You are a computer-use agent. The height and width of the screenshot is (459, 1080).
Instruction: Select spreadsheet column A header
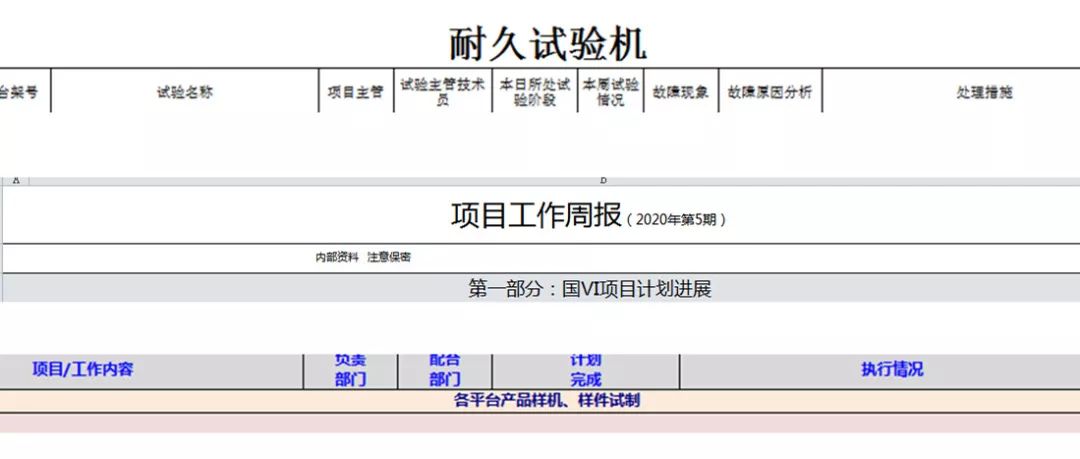(x=15, y=181)
